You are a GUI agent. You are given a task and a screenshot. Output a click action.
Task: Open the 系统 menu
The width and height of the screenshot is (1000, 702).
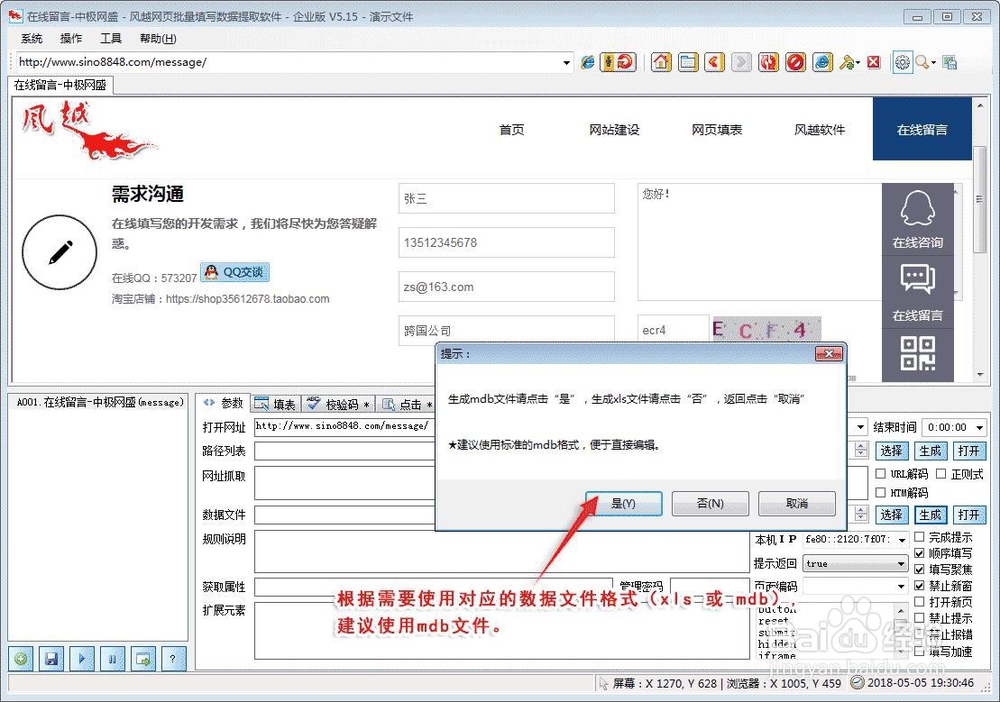pyautogui.click(x=31, y=38)
